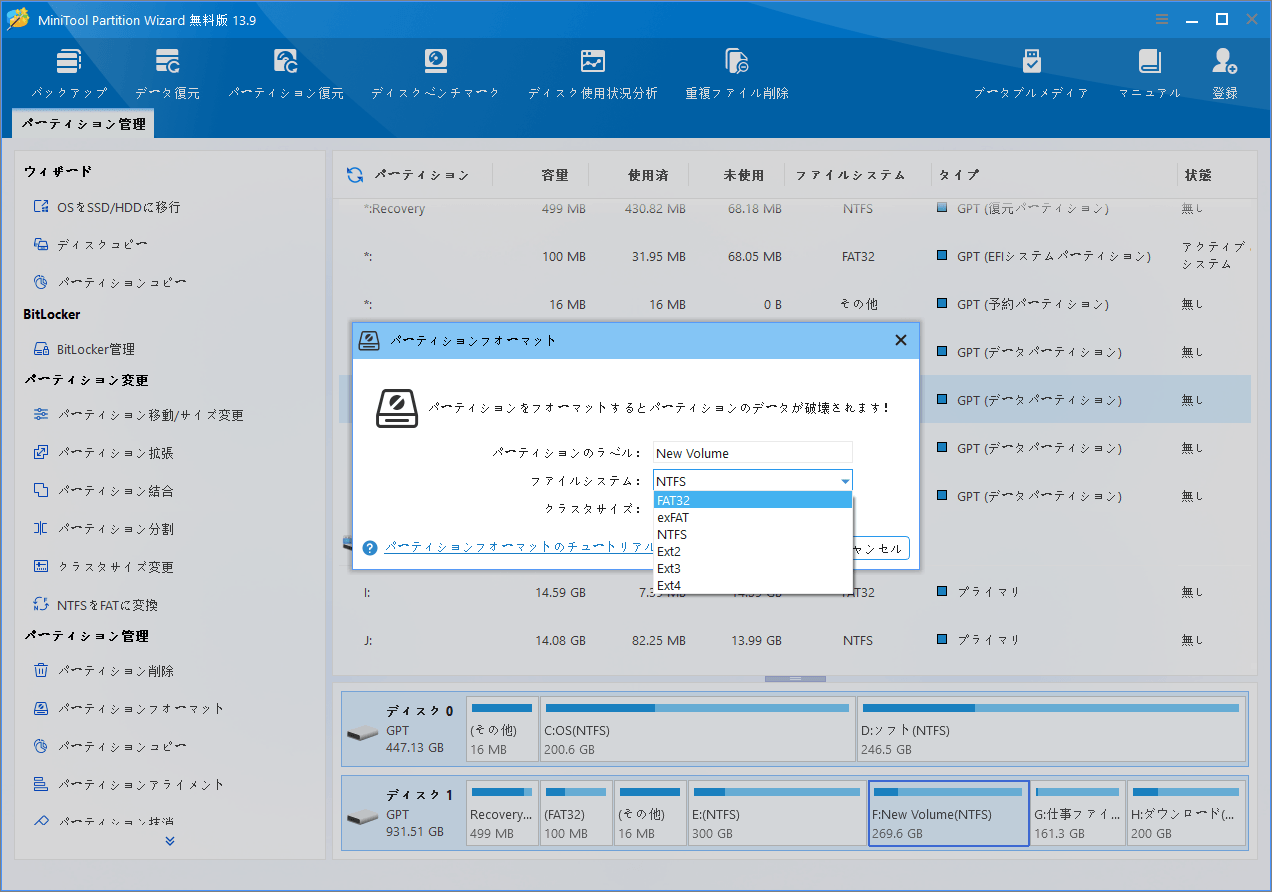
Task: Open the マニュアル manual
Action: [x=1149, y=73]
